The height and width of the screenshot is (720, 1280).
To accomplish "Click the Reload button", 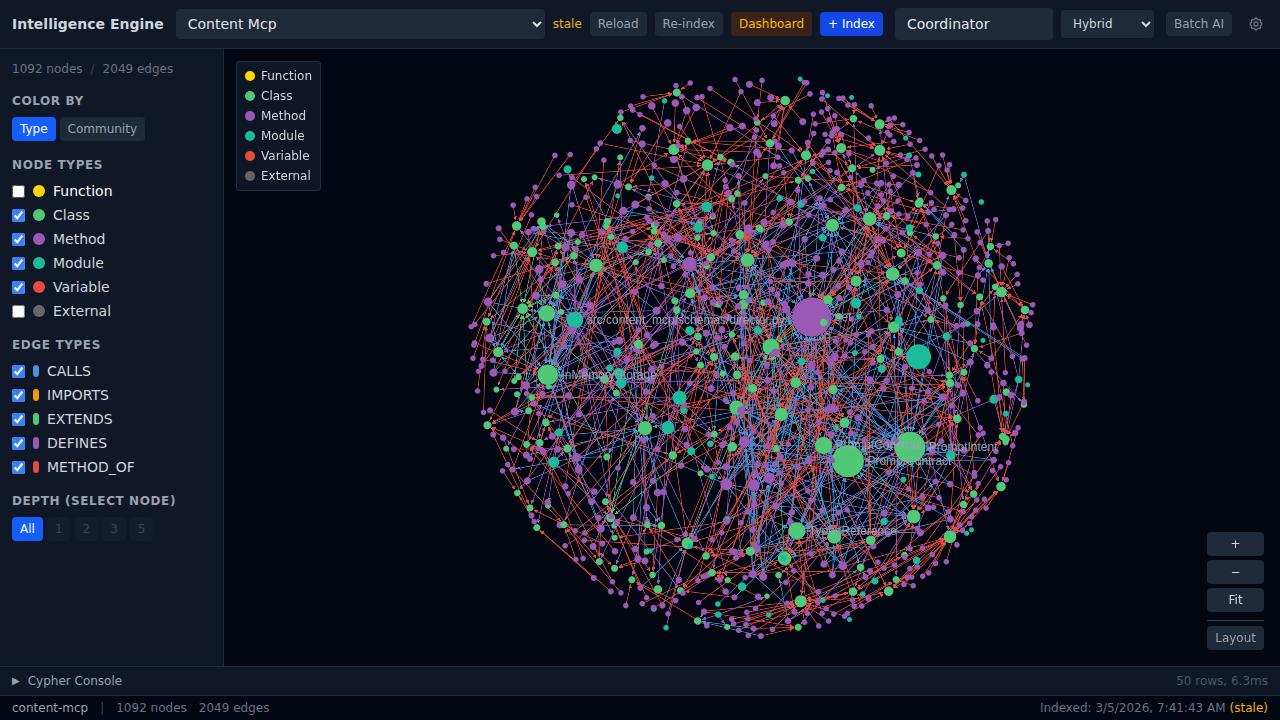I will click(x=617, y=23).
